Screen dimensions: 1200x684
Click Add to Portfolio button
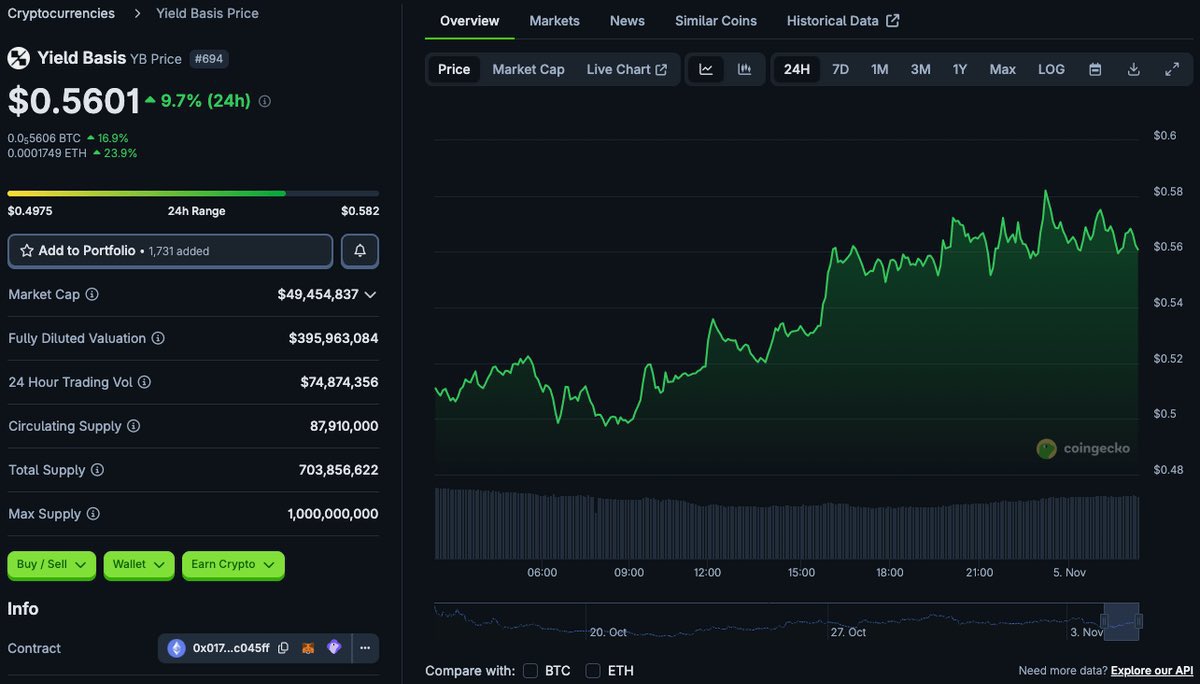point(170,251)
